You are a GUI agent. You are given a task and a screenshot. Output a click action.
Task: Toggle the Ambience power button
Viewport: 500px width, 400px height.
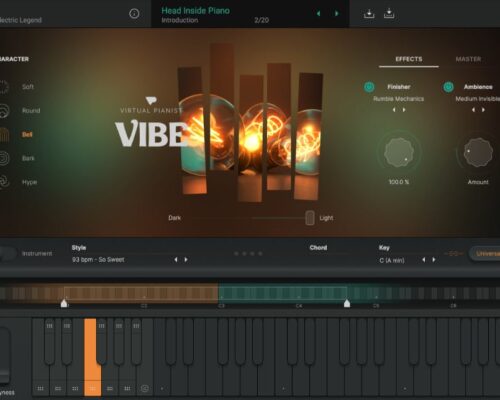click(x=448, y=87)
